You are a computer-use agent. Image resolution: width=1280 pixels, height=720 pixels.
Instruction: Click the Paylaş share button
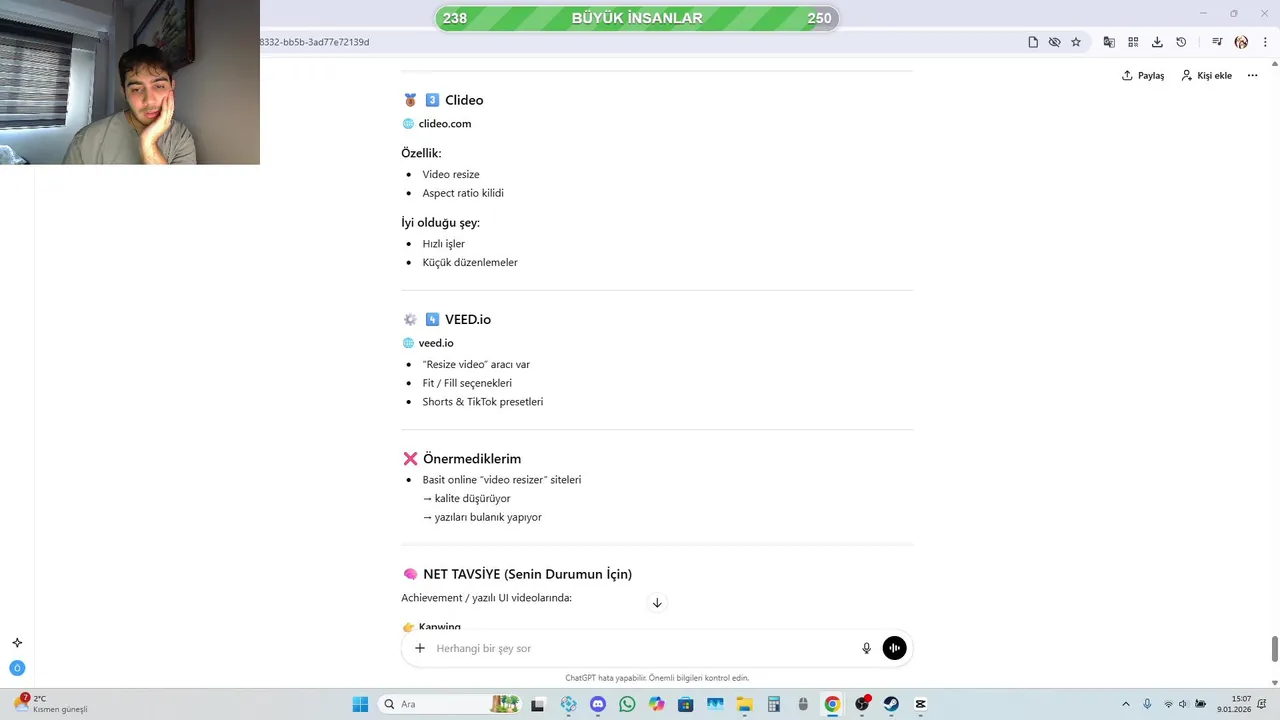[x=1143, y=76]
